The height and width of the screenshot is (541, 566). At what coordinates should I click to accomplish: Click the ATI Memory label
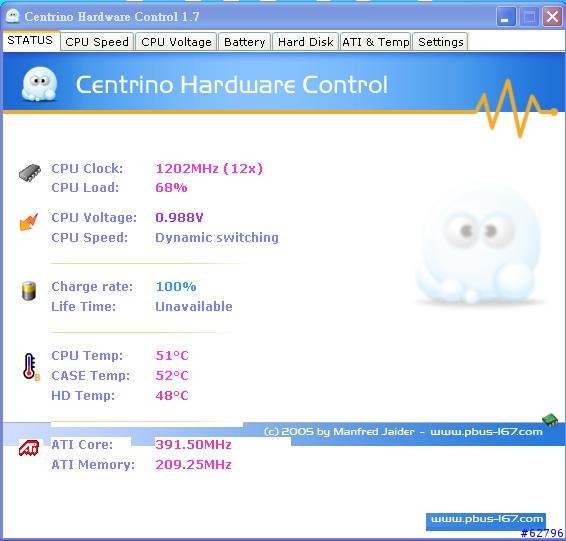point(93,464)
